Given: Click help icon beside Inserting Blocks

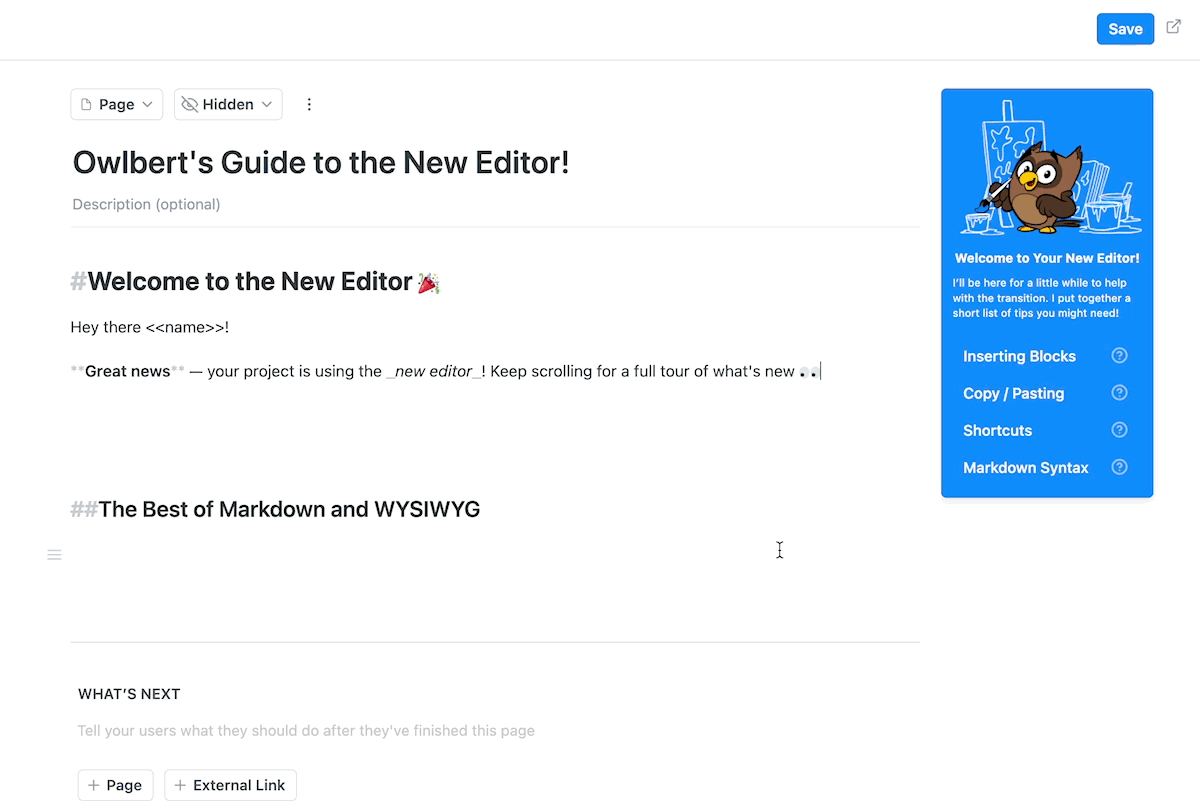Looking at the screenshot, I should point(1120,356).
